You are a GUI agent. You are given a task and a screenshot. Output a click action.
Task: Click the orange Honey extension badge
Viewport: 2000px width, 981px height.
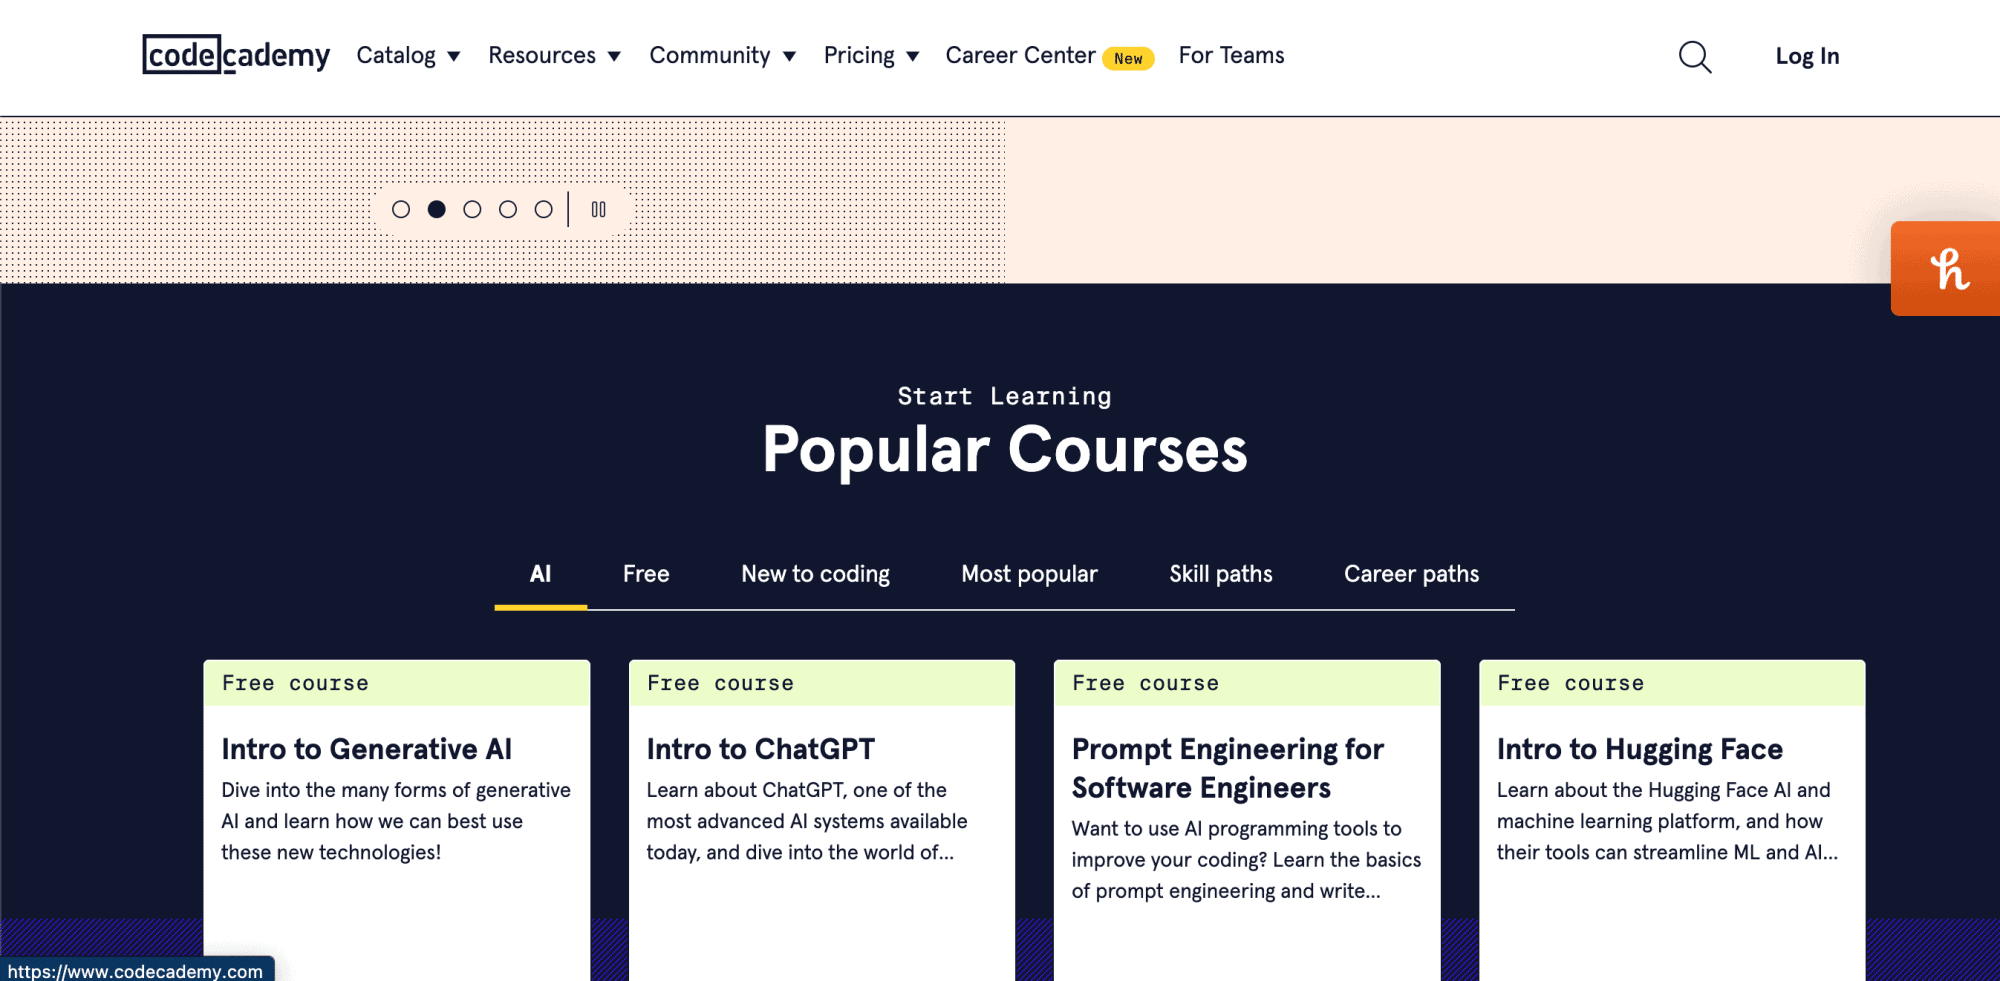(1945, 268)
